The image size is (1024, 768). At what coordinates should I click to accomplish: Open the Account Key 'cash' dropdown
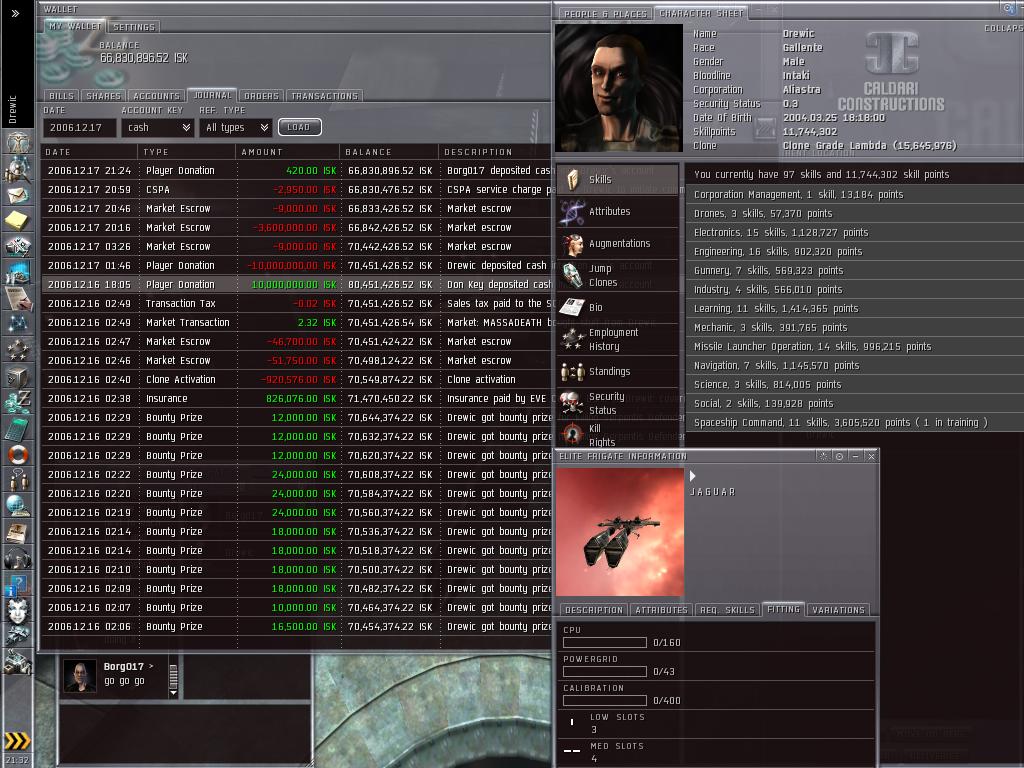pos(157,127)
